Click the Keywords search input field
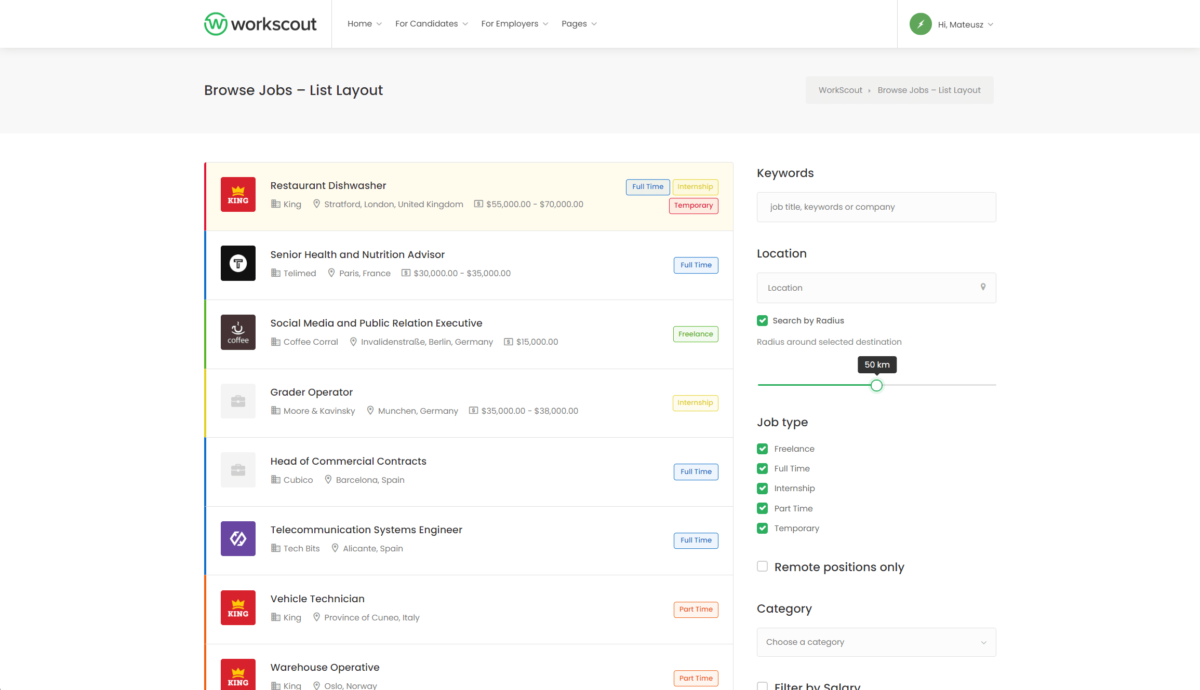Viewport: 1200px width, 690px height. 876,207
